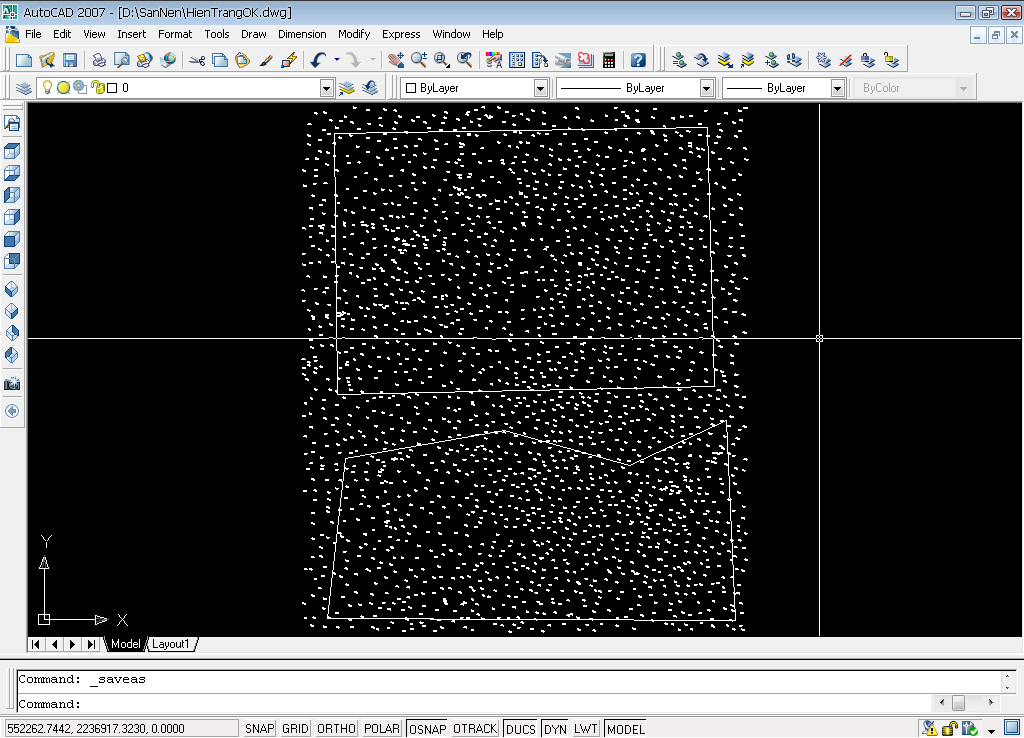Screen dimensions: 1024x738
Task: Click the Plot (printer) icon
Action: [x=99, y=60]
